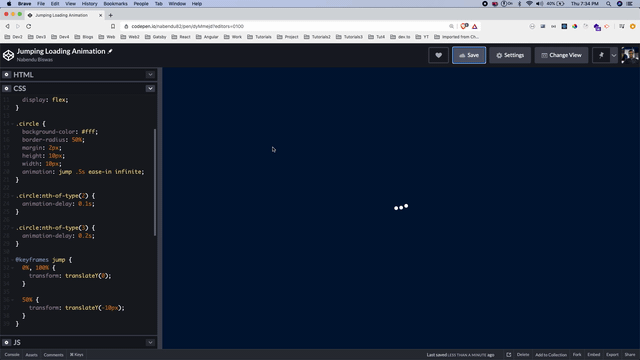
Task: Click the Save button
Action: point(469,55)
